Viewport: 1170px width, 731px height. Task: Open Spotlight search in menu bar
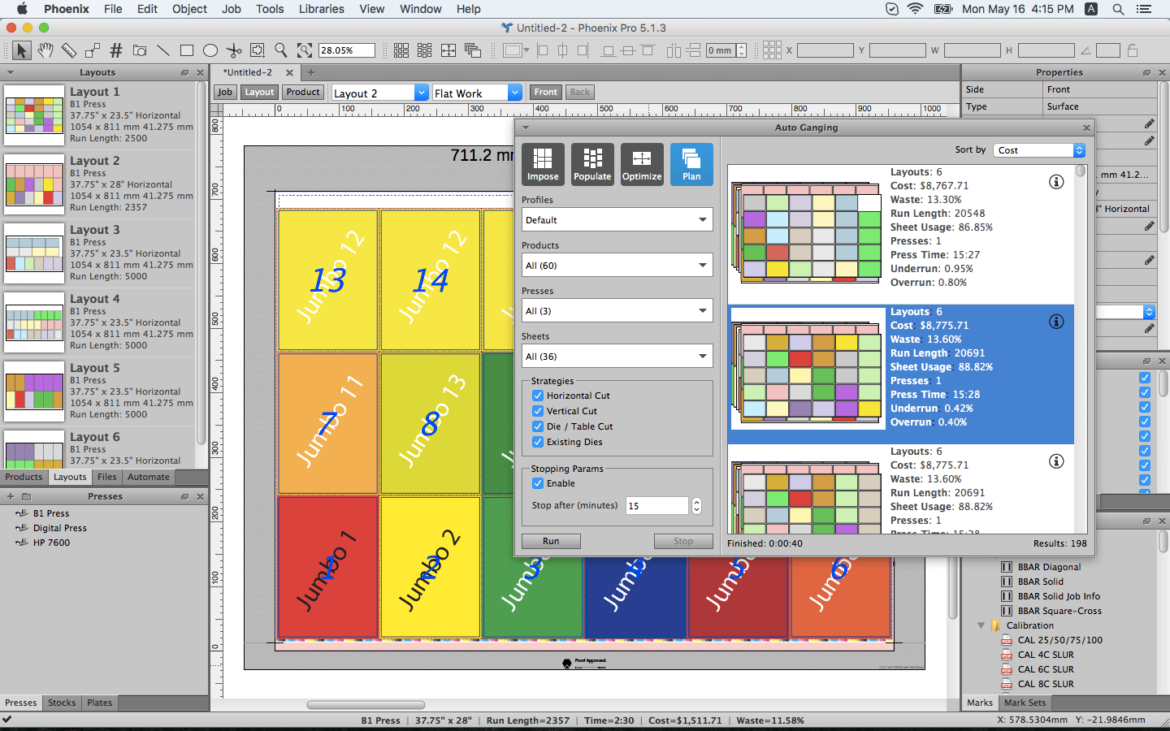[1118, 9]
